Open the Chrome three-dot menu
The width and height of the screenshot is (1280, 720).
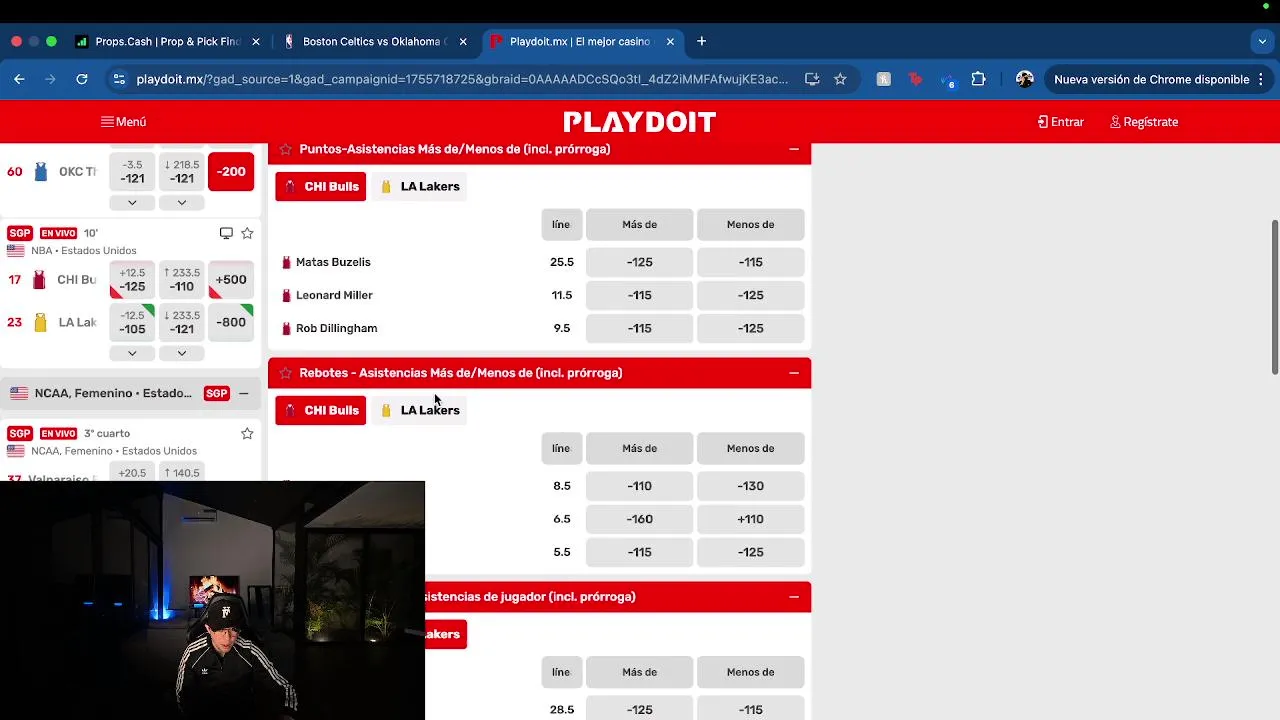pyautogui.click(x=1262, y=79)
